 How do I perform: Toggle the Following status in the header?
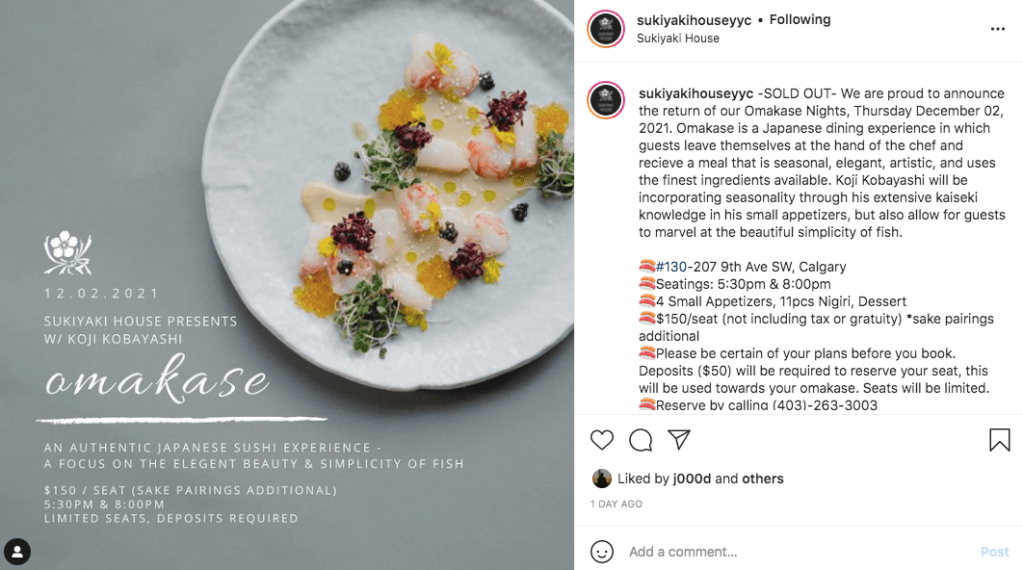(800, 19)
